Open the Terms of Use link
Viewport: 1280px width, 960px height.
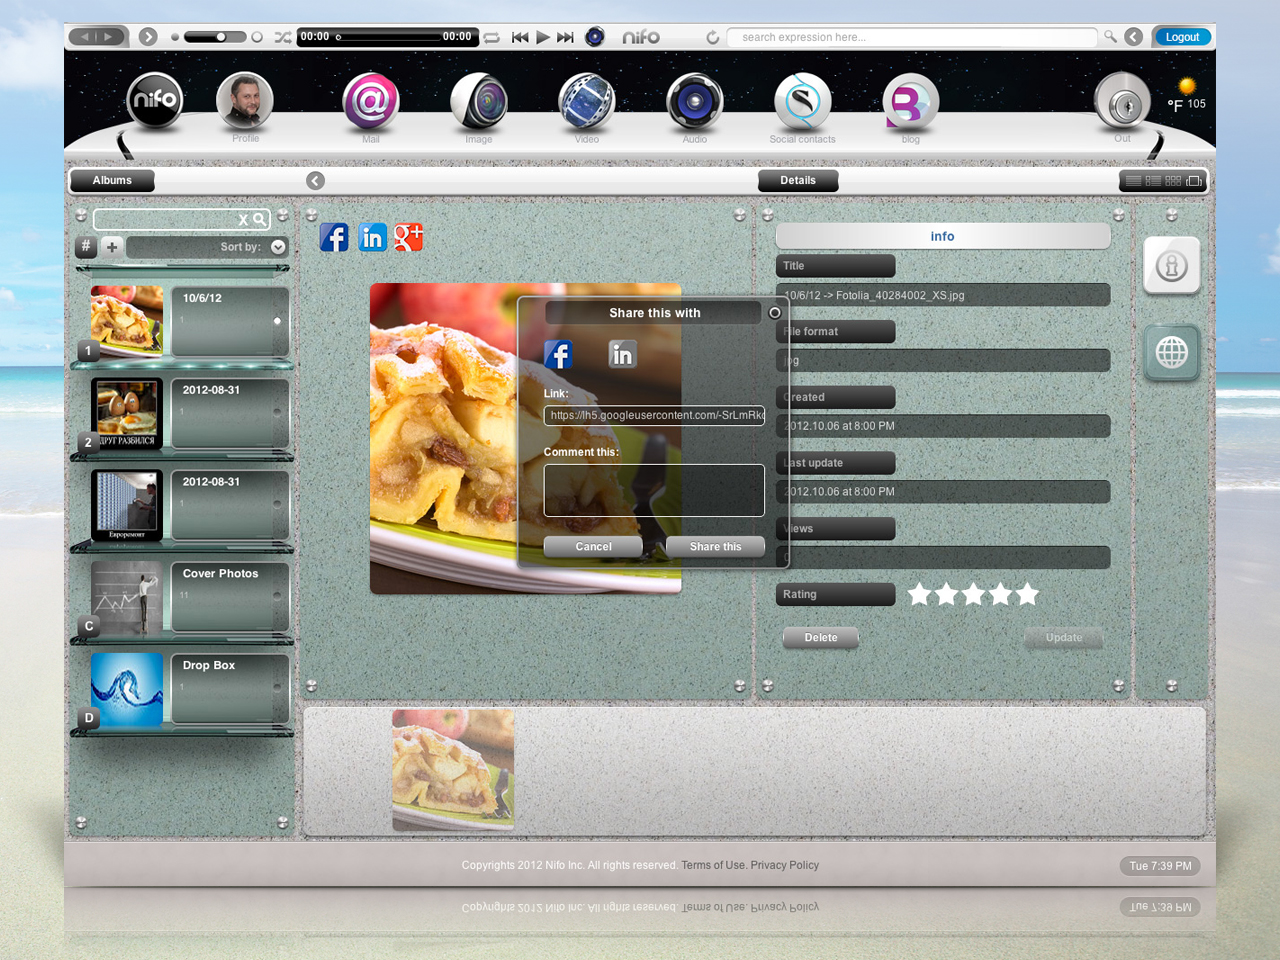click(x=714, y=866)
